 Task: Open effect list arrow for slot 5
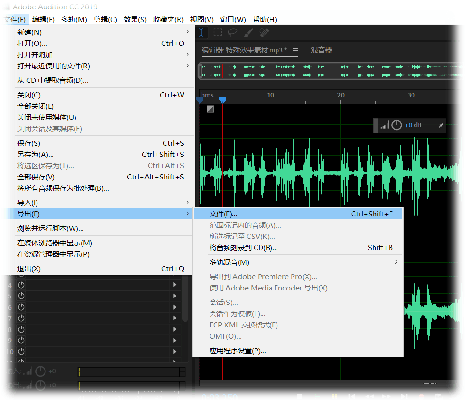pyautogui.click(x=174, y=296)
